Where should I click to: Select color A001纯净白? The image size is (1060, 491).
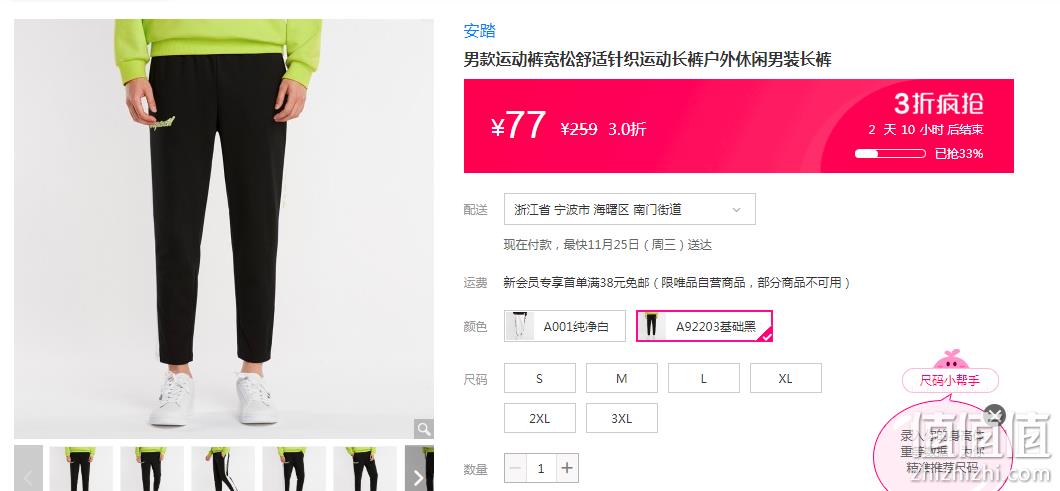(x=564, y=326)
